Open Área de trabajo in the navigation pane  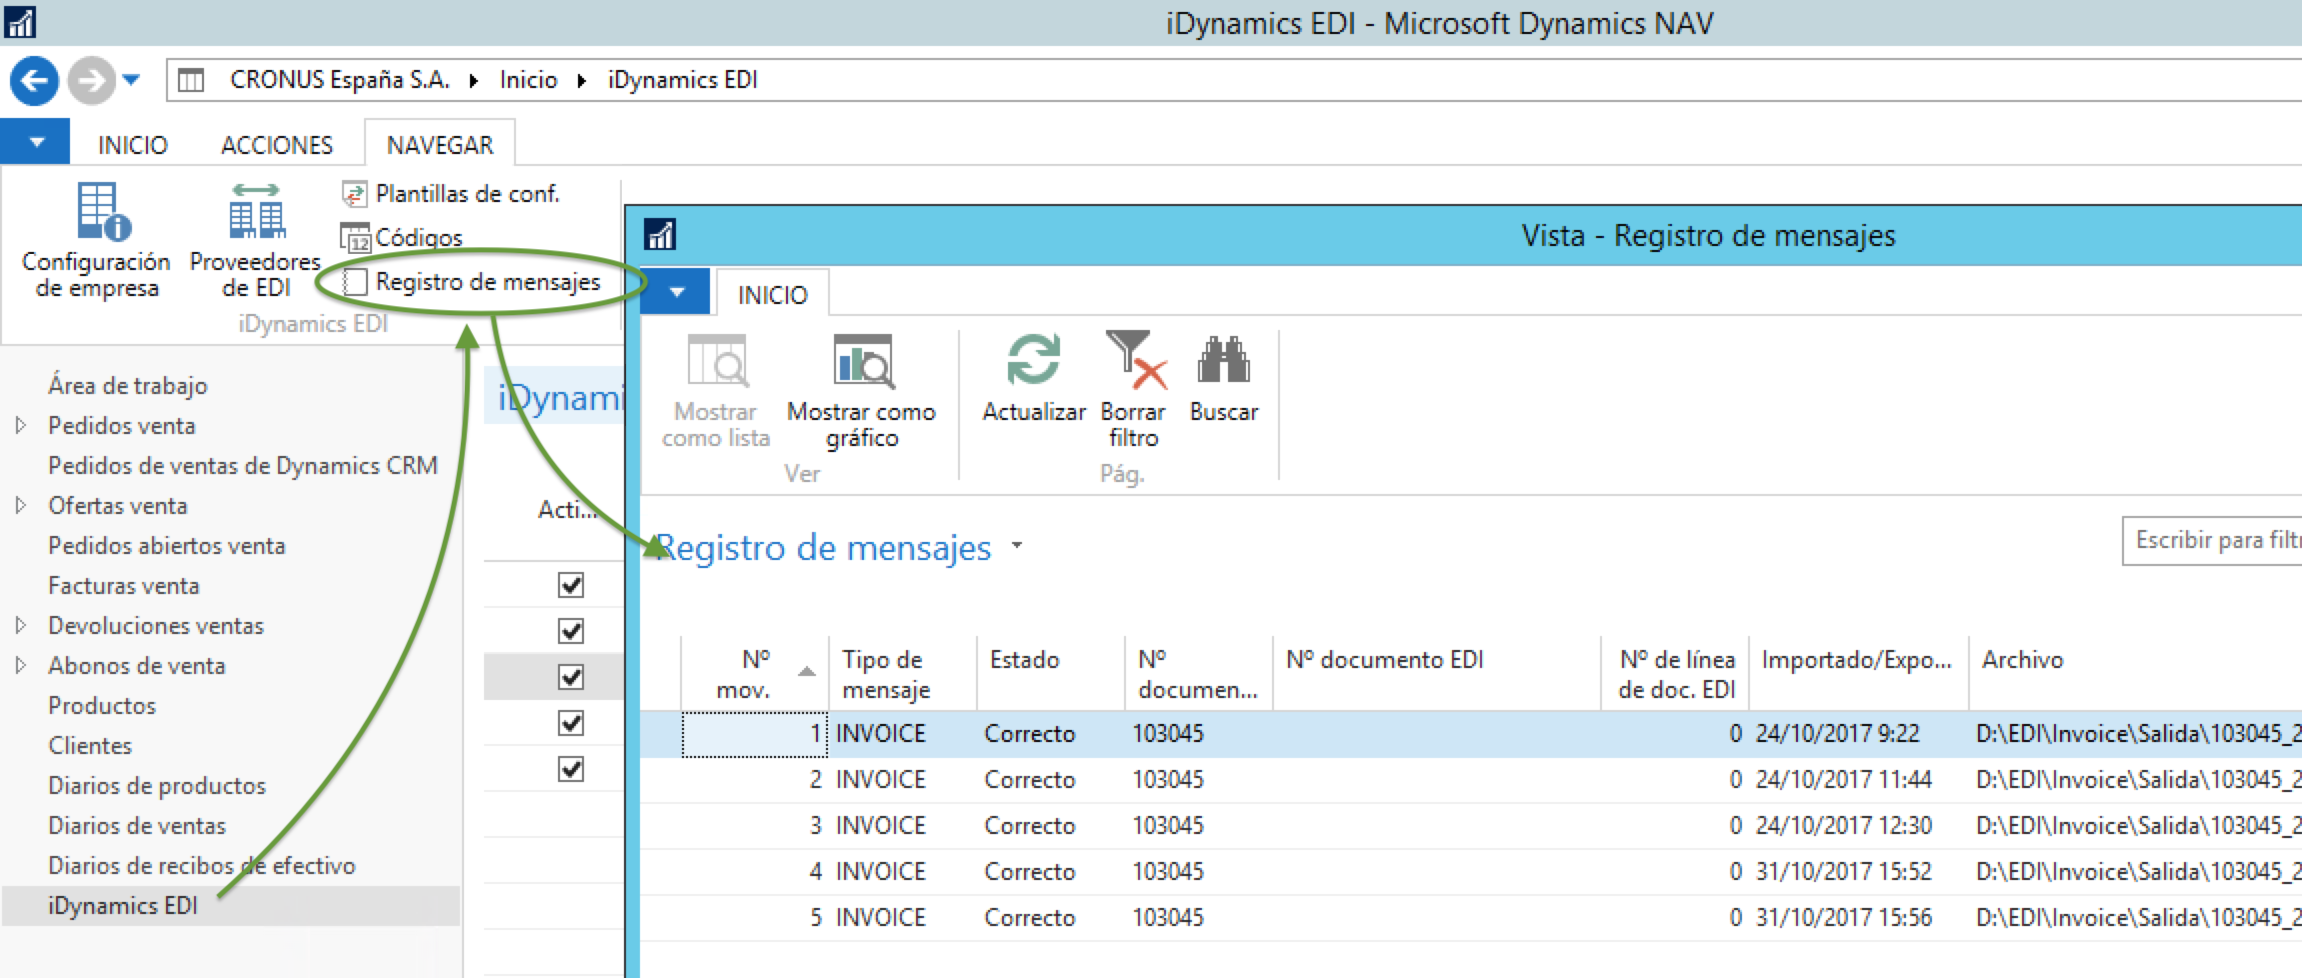click(128, 385)
